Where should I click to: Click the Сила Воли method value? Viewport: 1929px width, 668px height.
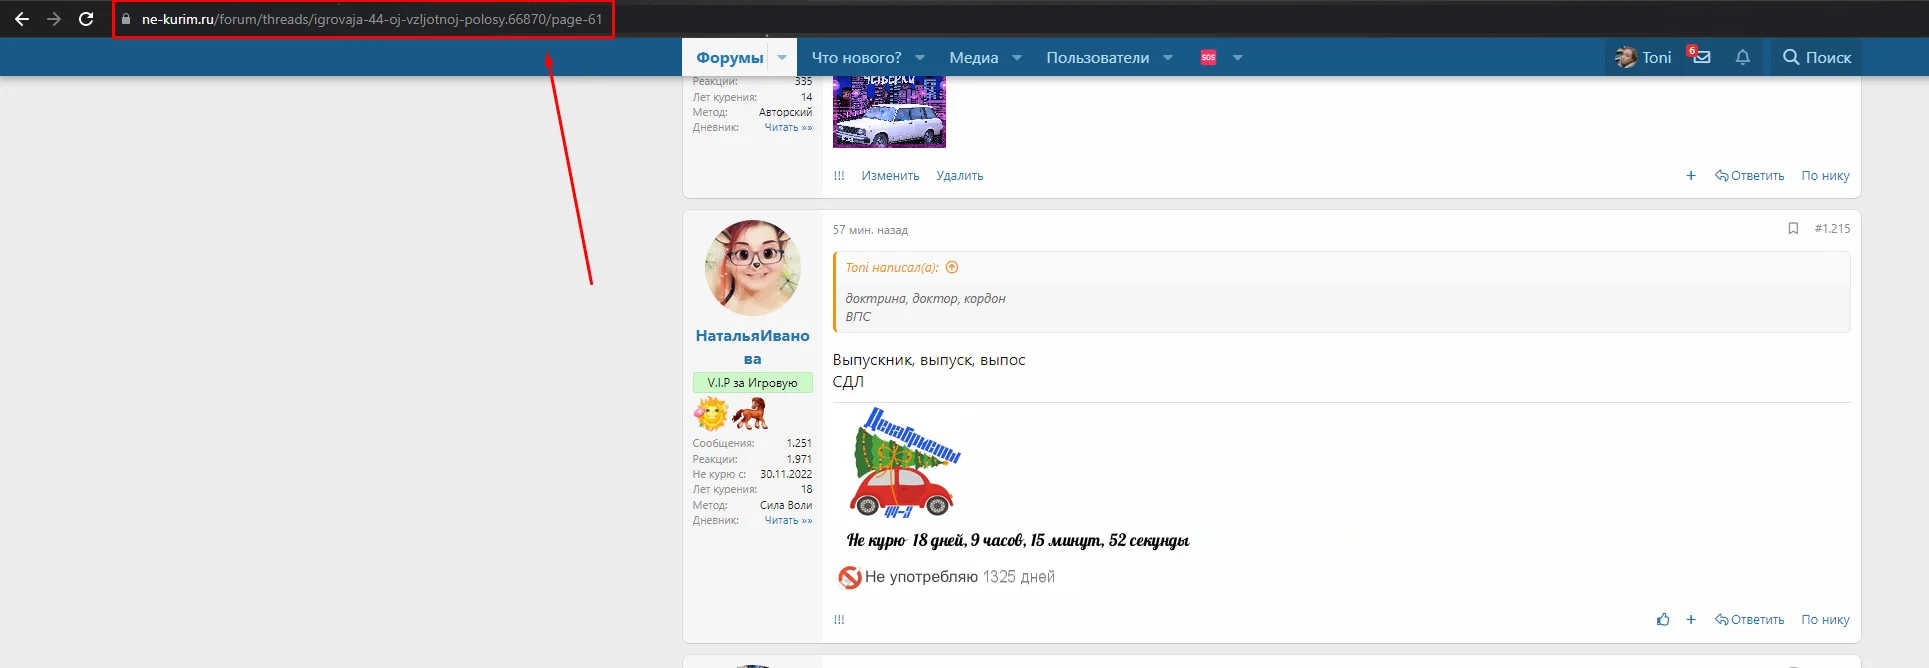786,506
